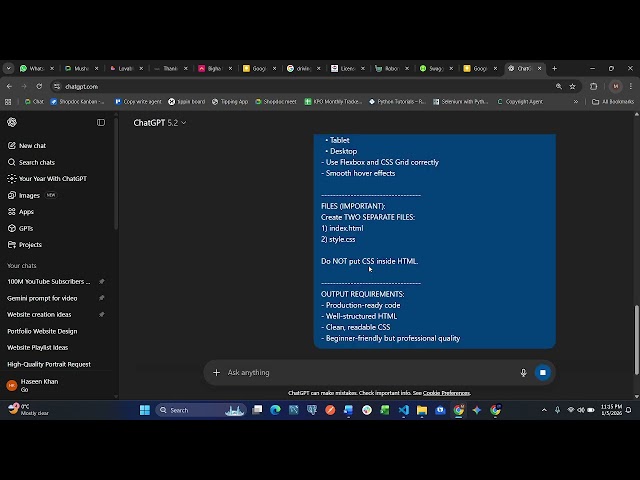
Task: Click the ChatGPT logo in sidebar
Action: click(x=12, y=122)
